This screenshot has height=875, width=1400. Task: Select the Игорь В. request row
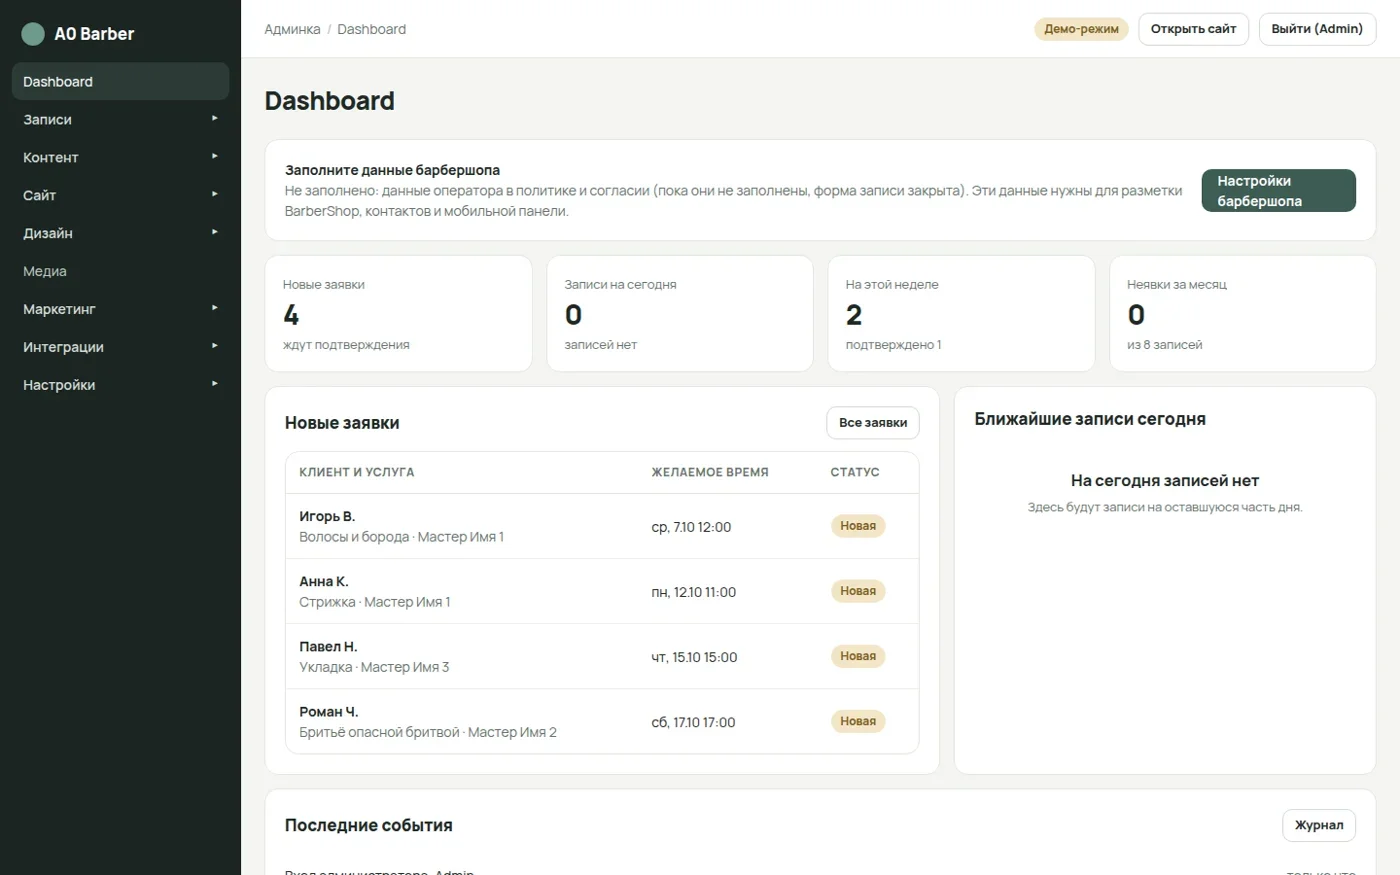602,526
